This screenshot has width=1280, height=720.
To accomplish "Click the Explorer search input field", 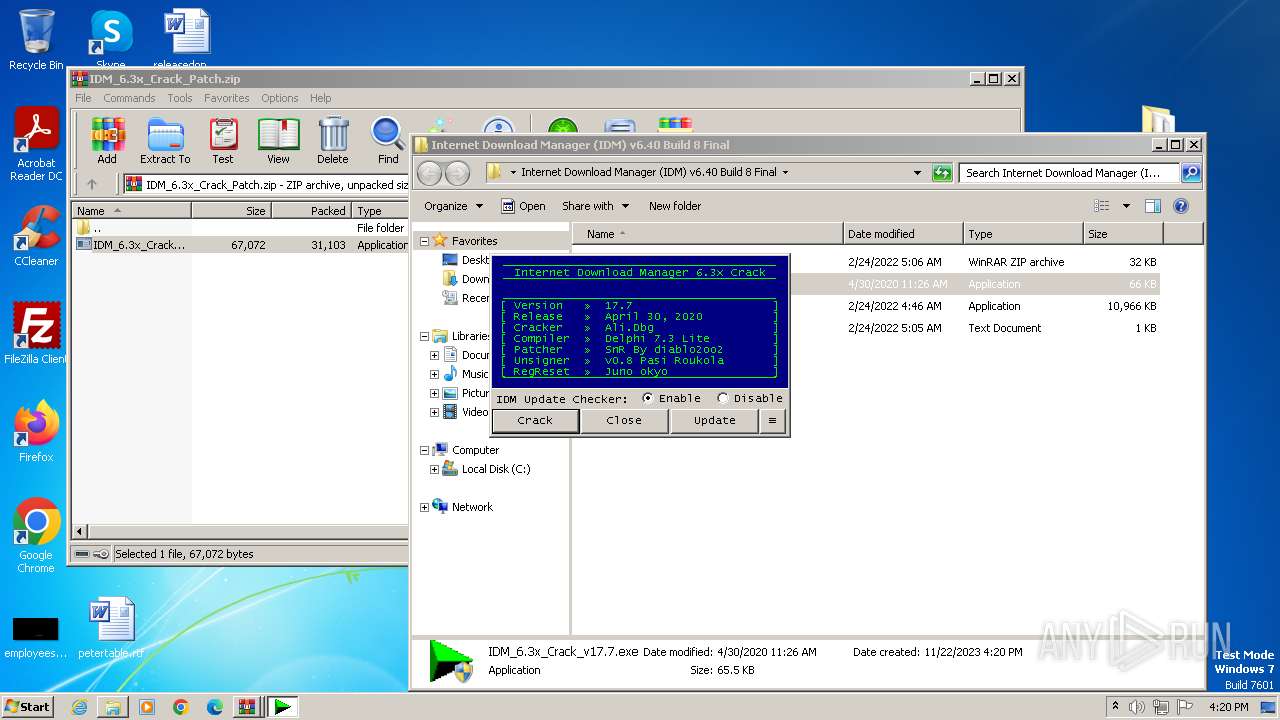I will (1068, 172).
